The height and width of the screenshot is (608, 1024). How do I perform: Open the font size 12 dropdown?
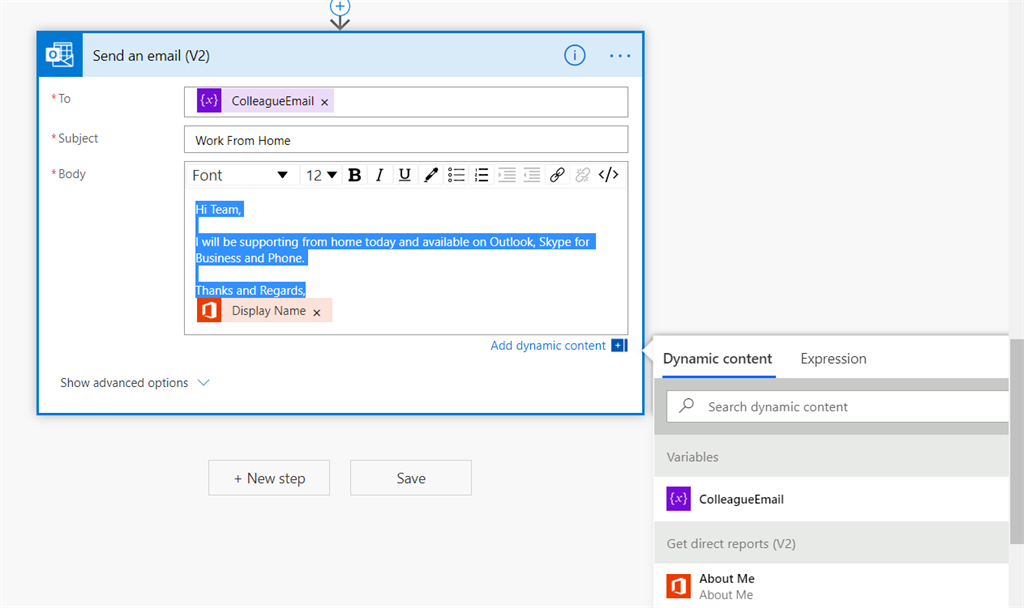321,175
